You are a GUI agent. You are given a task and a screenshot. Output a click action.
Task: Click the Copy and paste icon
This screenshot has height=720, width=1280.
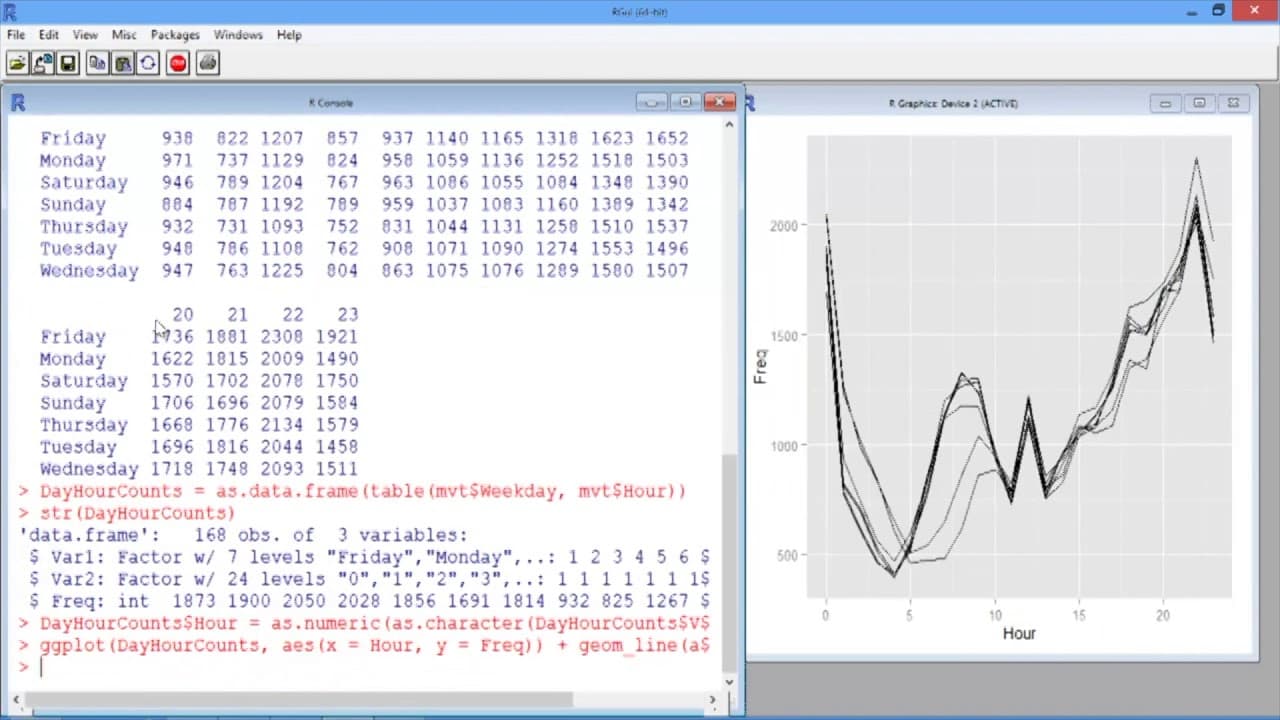[148, 64]
